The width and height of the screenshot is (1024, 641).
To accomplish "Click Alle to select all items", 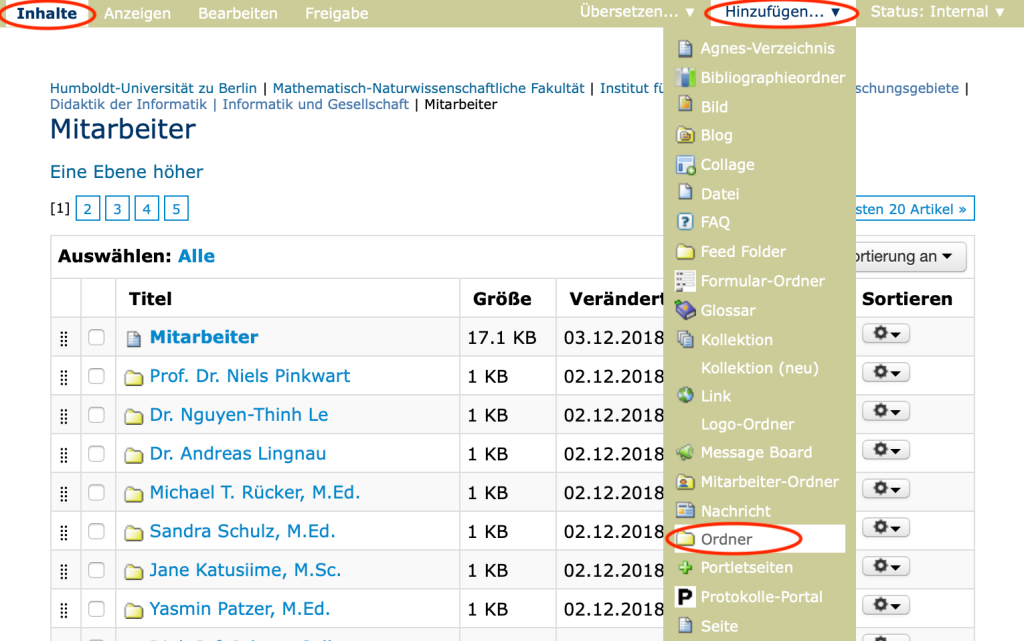I will point(196,256).
